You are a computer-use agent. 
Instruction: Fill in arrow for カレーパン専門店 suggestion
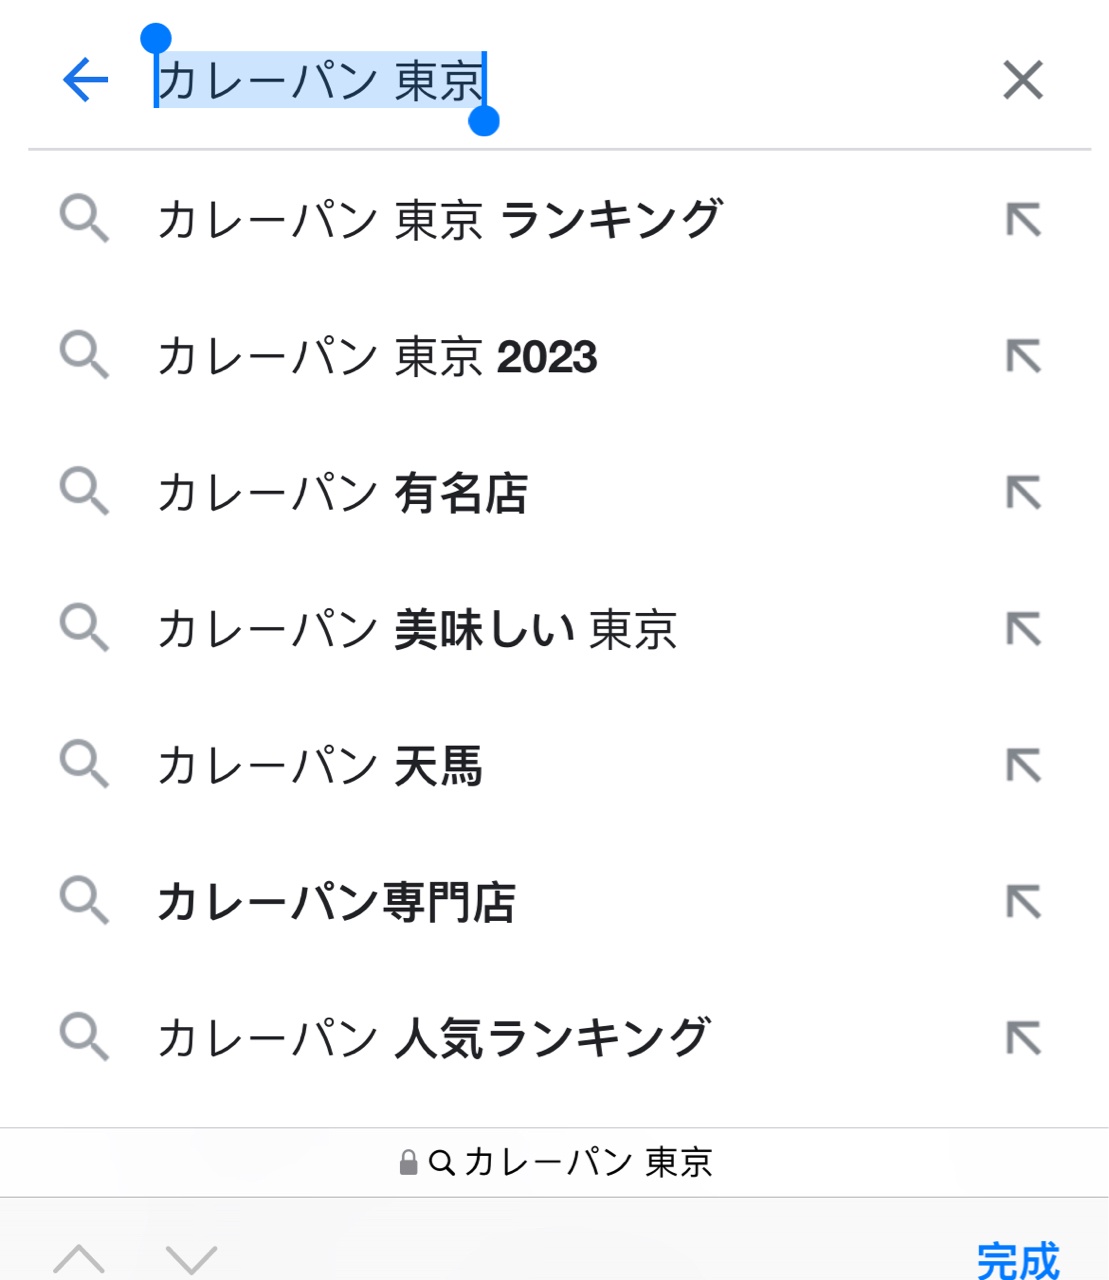point(1023,902)
